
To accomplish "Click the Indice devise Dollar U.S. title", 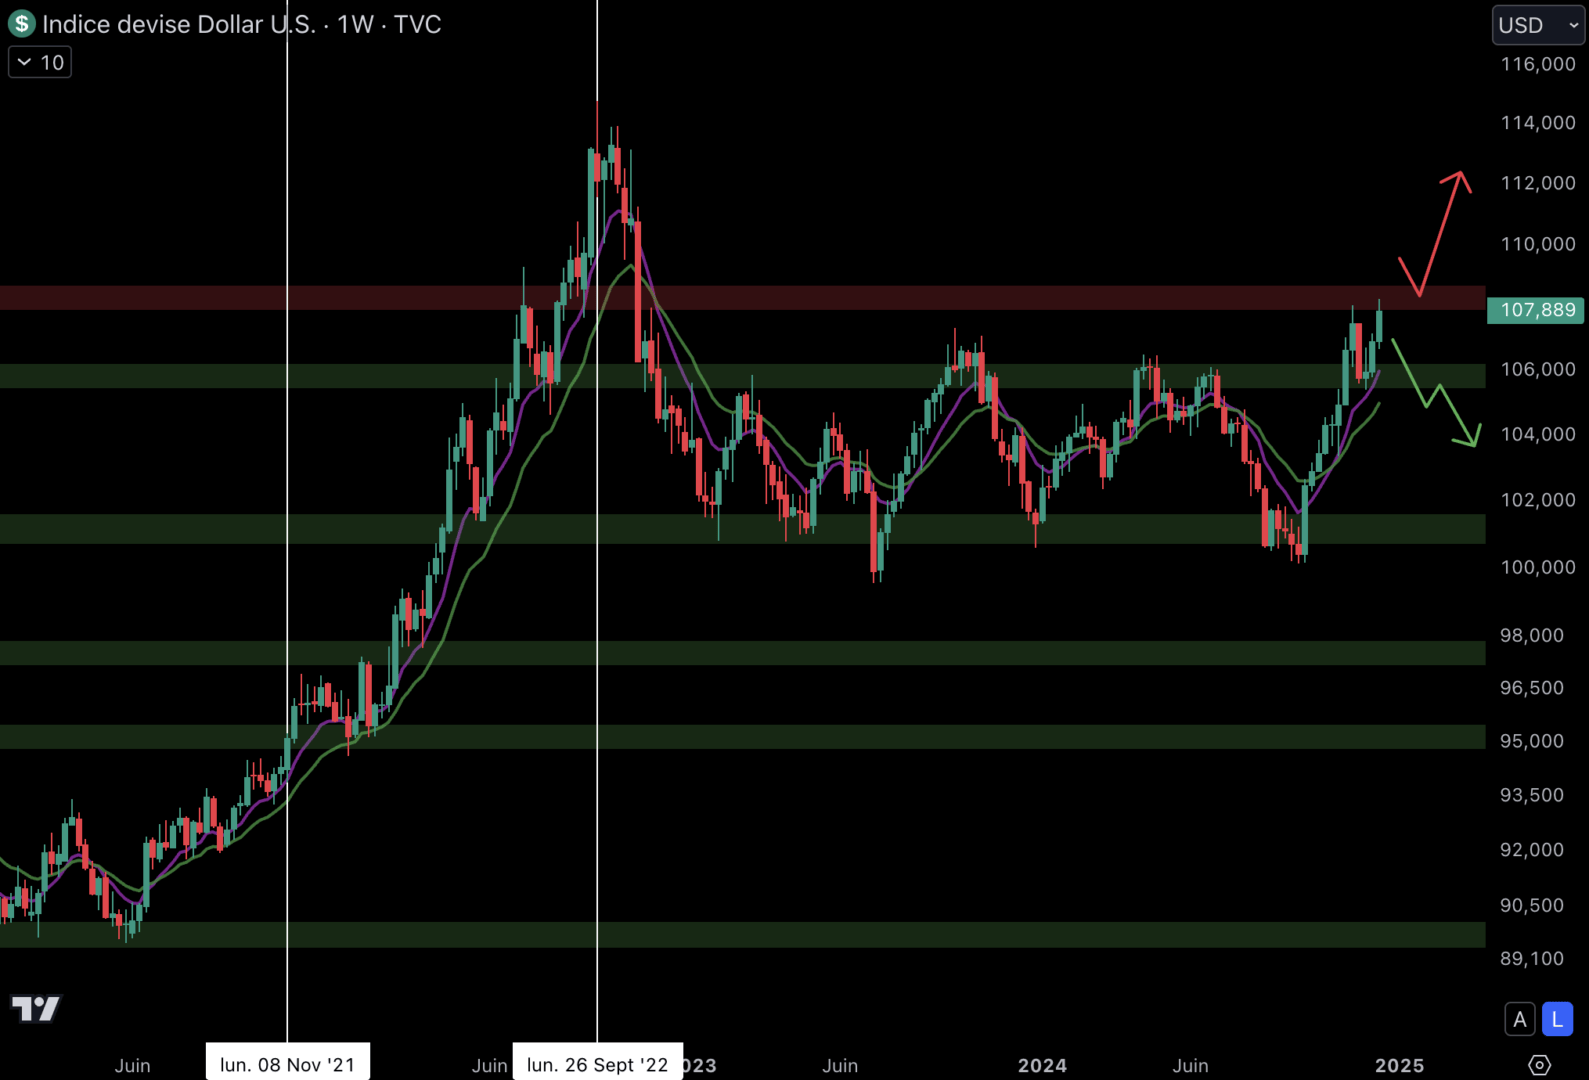I will point(178,24).
